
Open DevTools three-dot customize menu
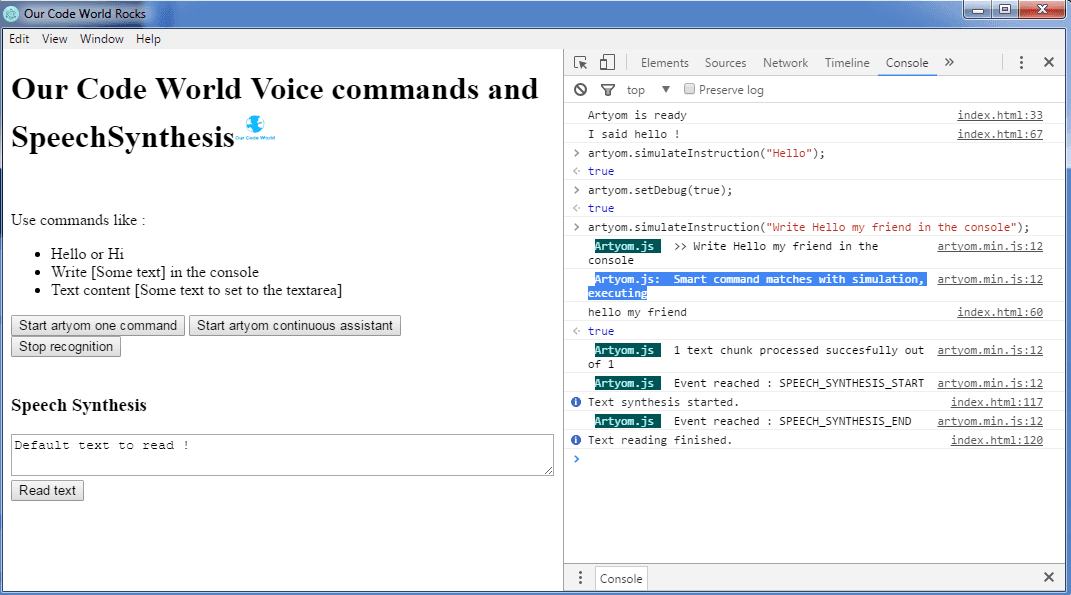tap(1021, 63)
